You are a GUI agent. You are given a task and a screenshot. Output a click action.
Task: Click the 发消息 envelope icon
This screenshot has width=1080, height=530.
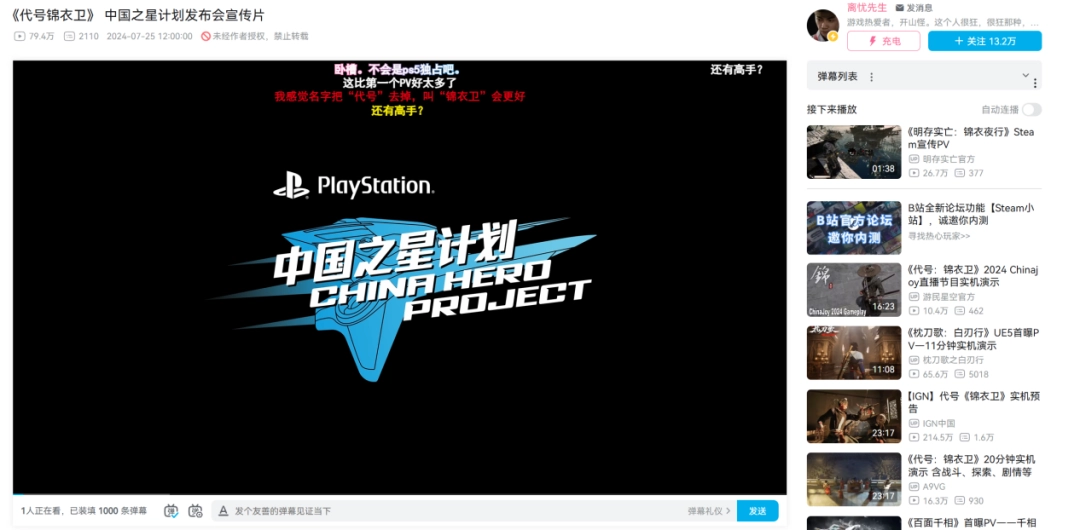(x=900, y=7)
